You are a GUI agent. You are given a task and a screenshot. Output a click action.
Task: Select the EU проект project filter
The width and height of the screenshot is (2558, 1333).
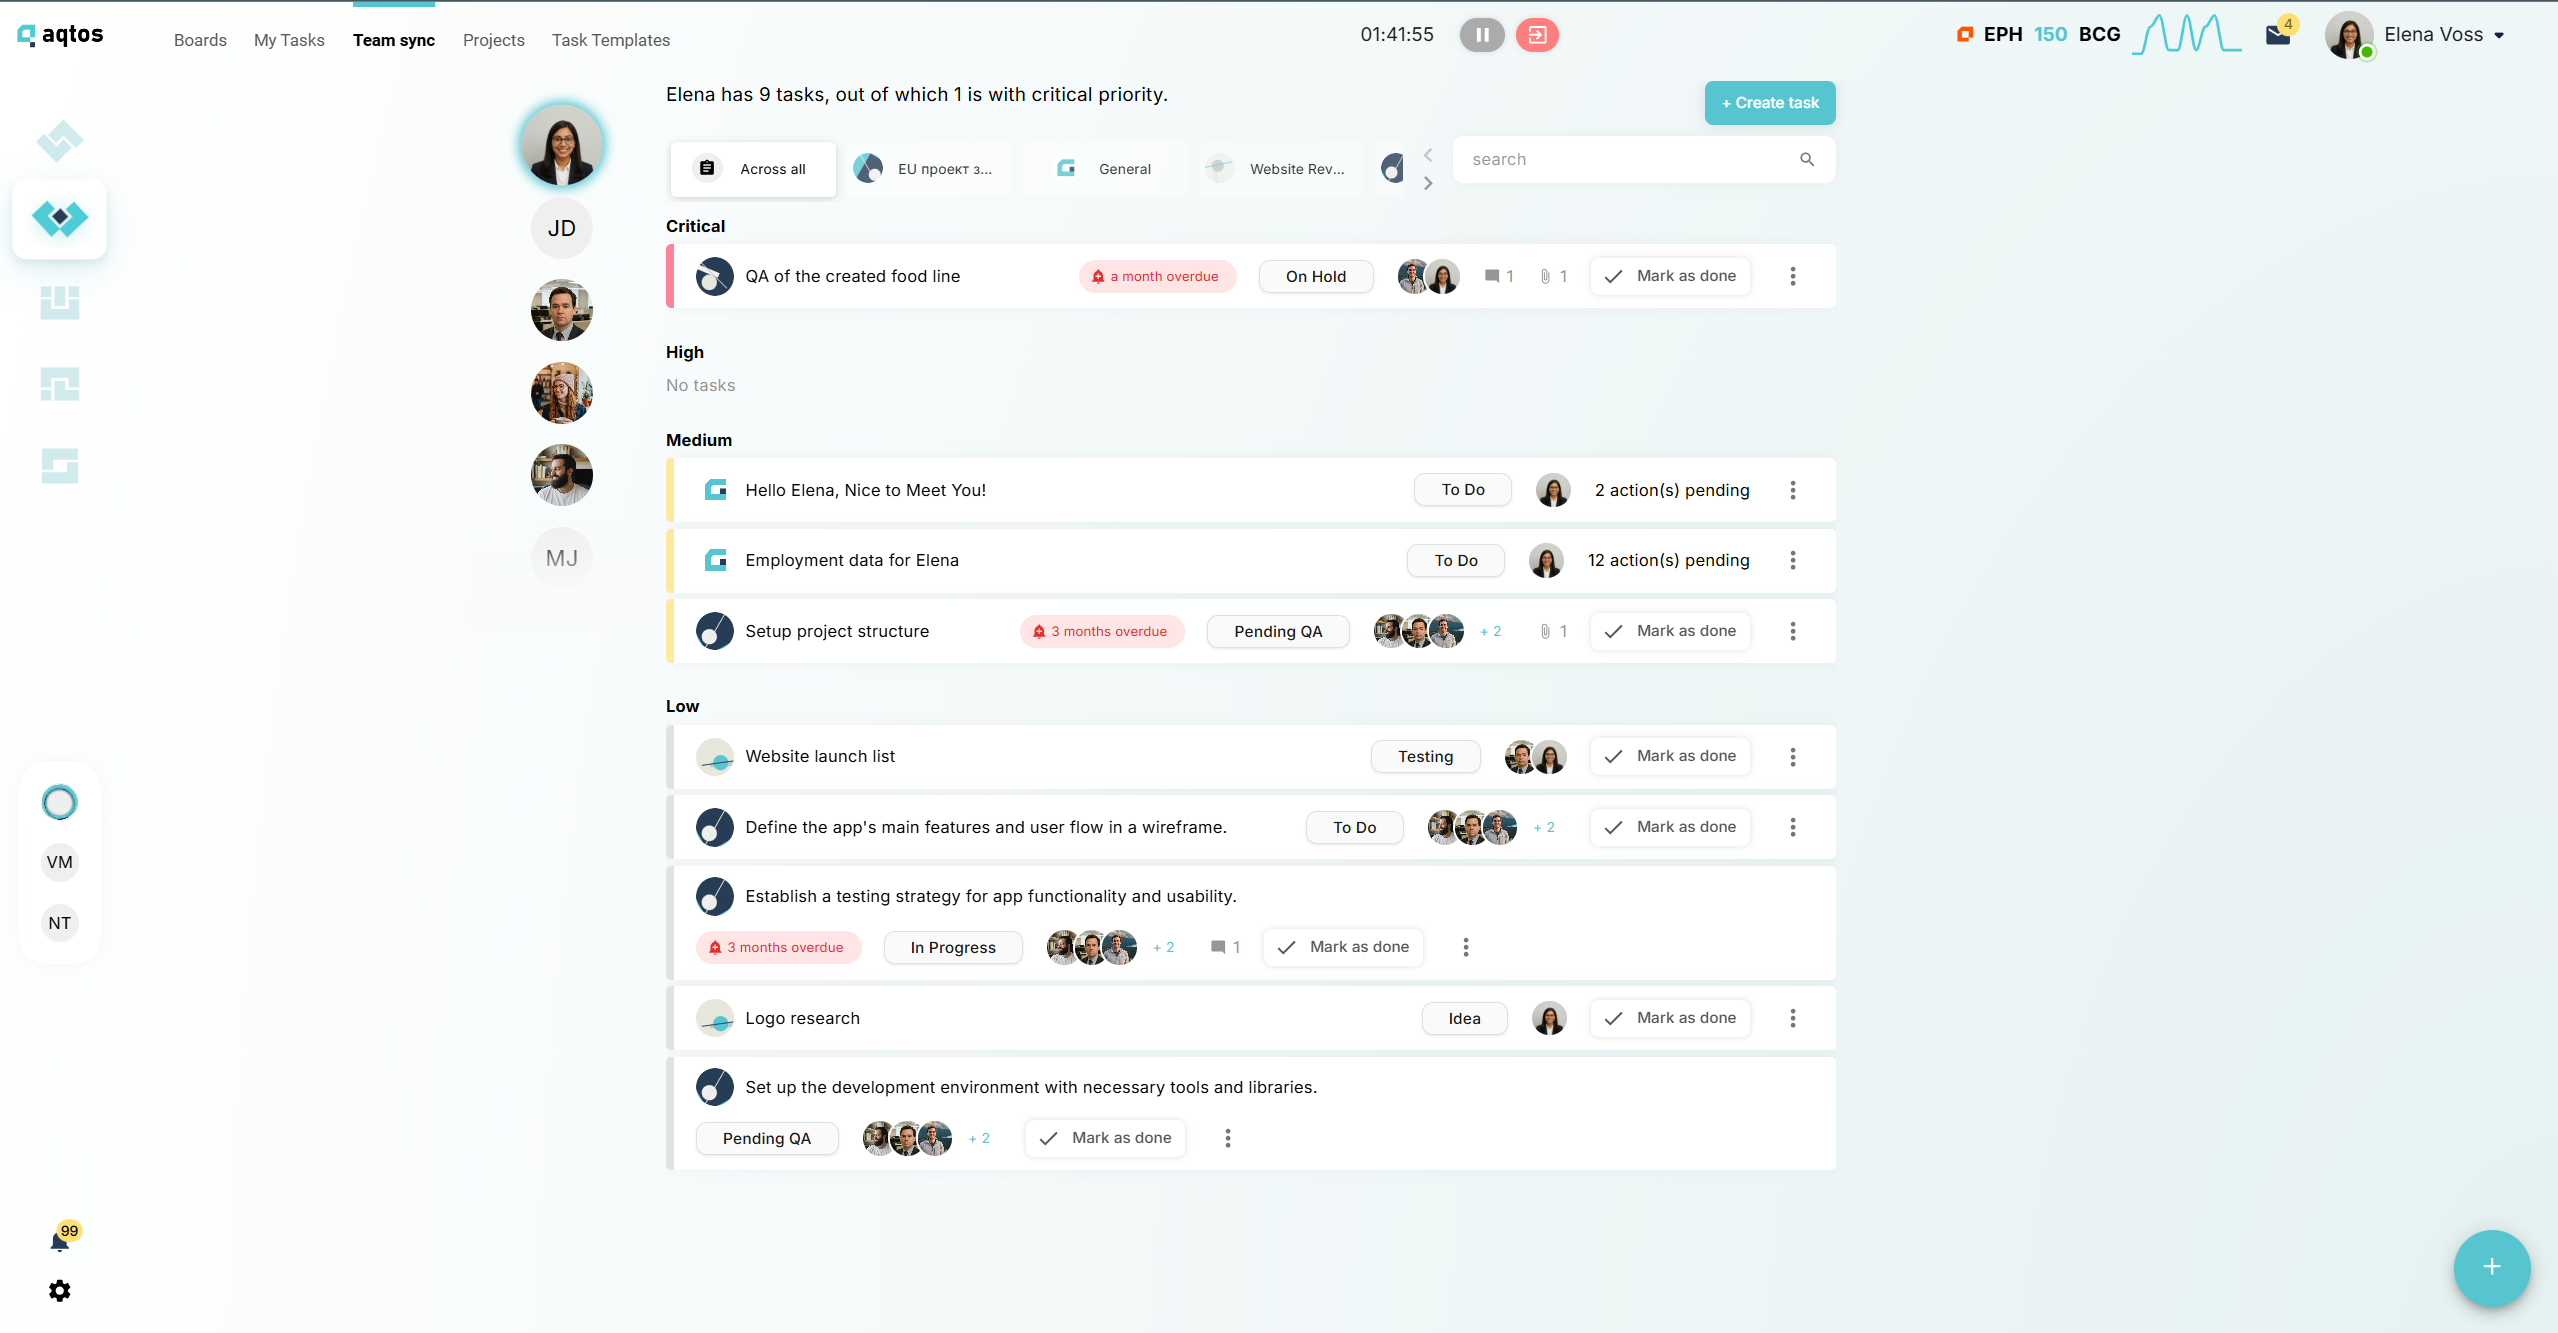pyautogui.click(x=929, y=169)
